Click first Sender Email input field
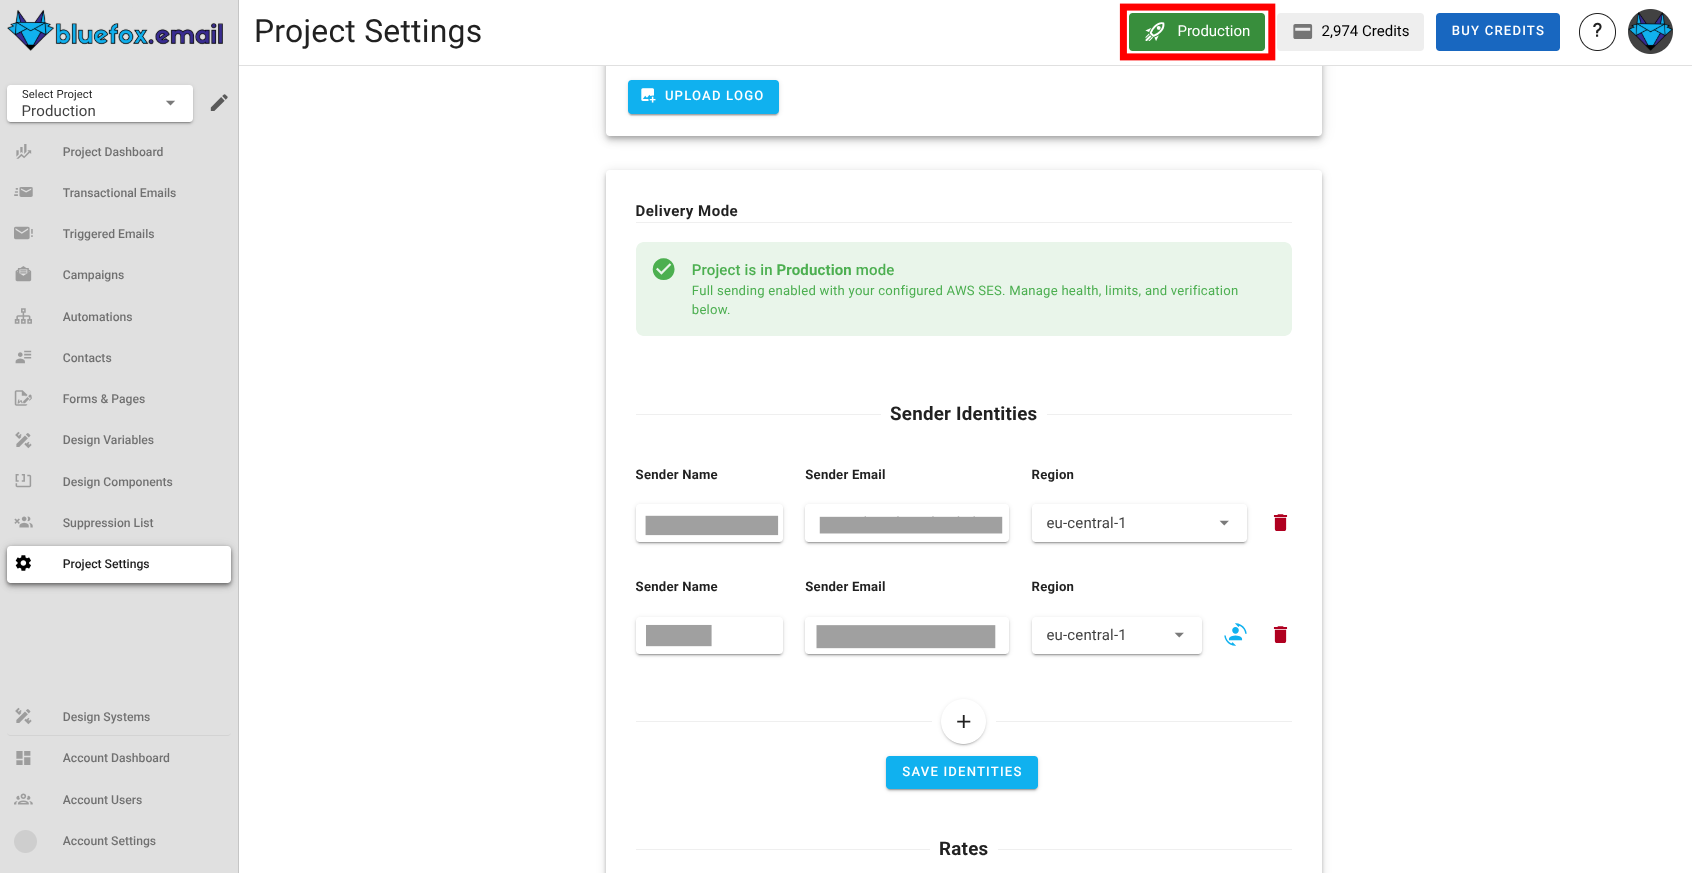This screenshot has height=873, width=1692. pos(907,523)
